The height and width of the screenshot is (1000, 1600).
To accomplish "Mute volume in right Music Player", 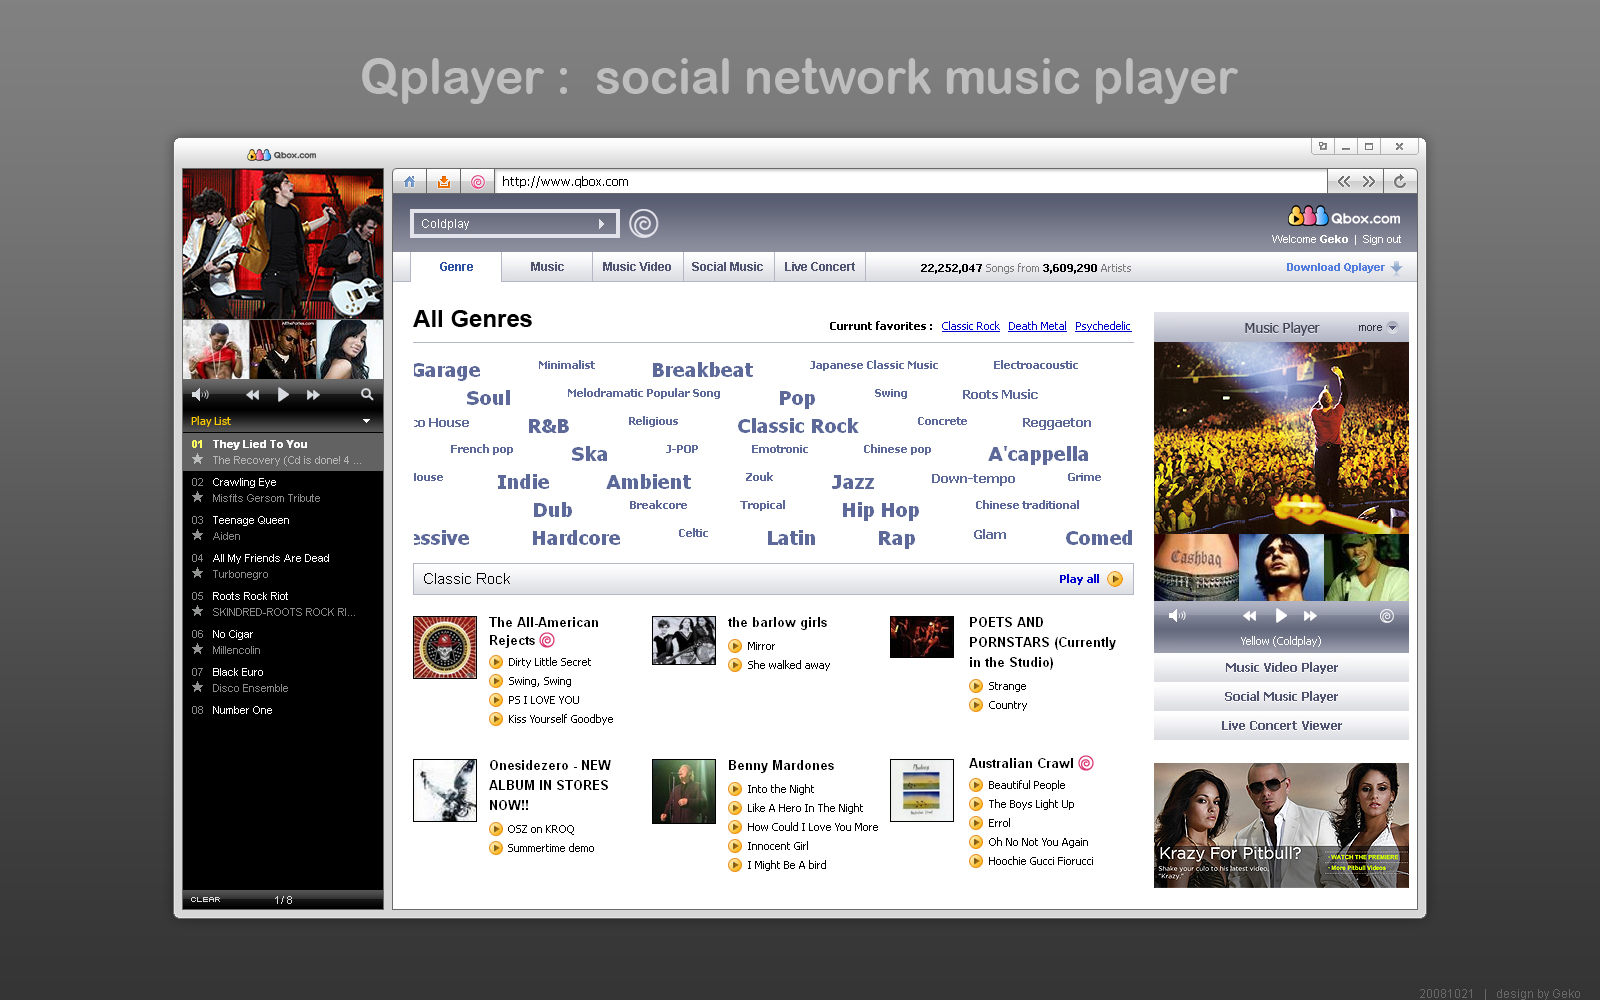I will coord(1177,616).
